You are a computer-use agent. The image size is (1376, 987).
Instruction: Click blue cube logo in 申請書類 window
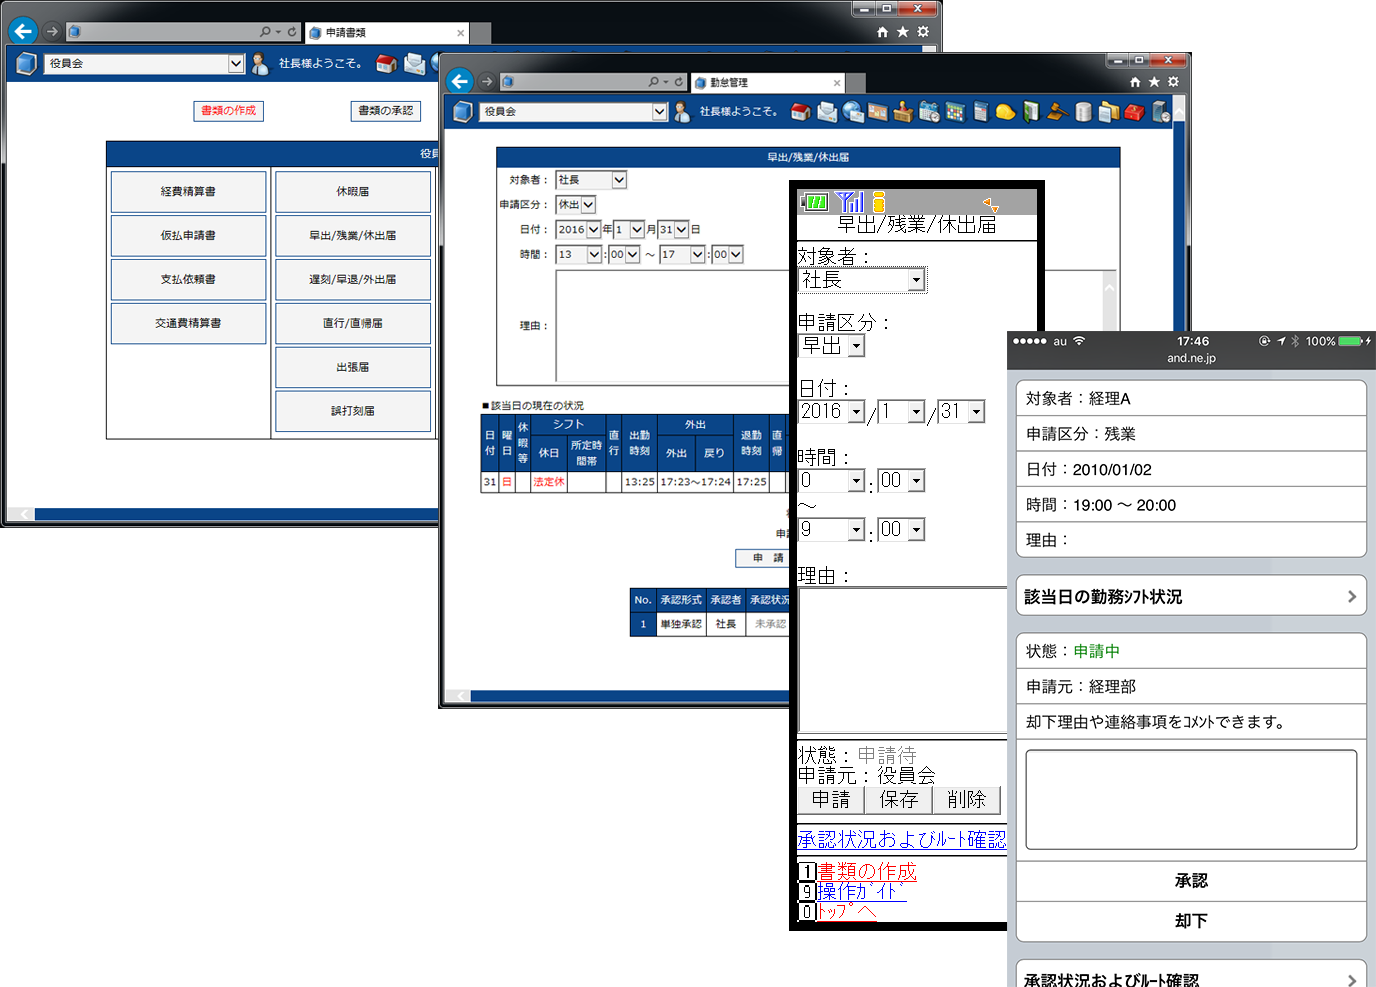(27, 64)
